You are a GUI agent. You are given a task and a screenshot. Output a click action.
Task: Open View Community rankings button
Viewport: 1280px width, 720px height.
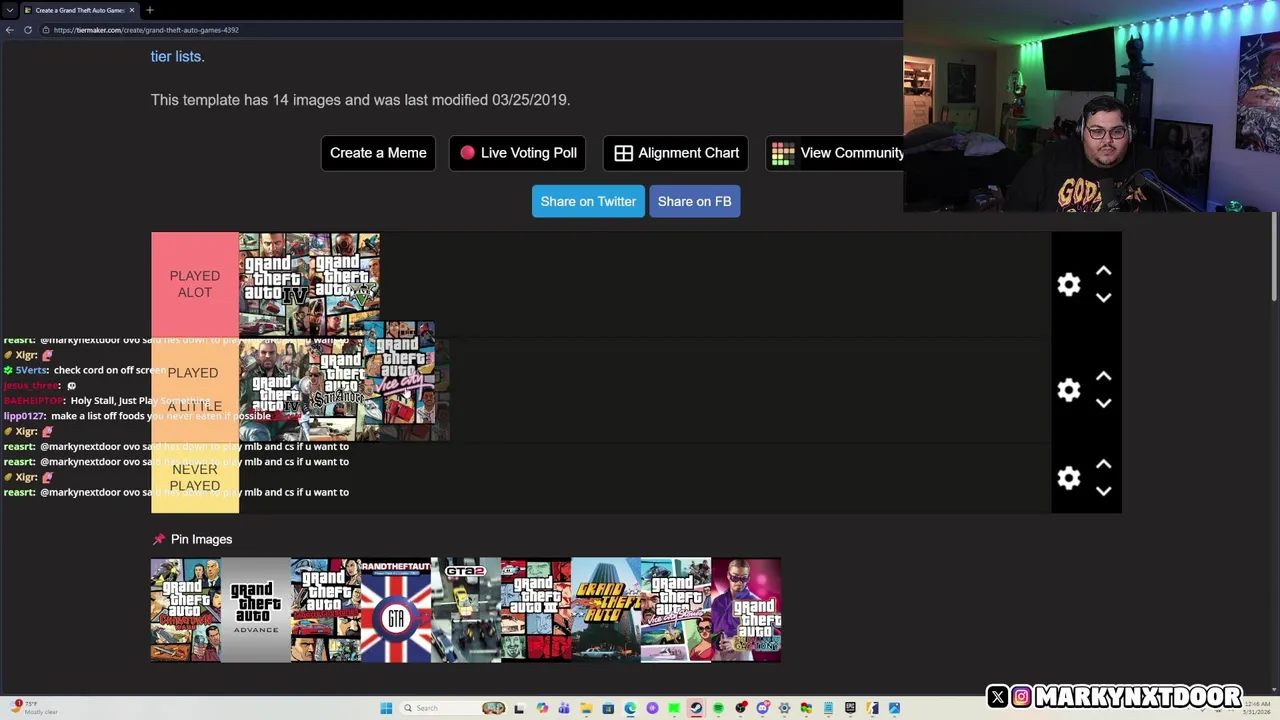pos(835,153)
